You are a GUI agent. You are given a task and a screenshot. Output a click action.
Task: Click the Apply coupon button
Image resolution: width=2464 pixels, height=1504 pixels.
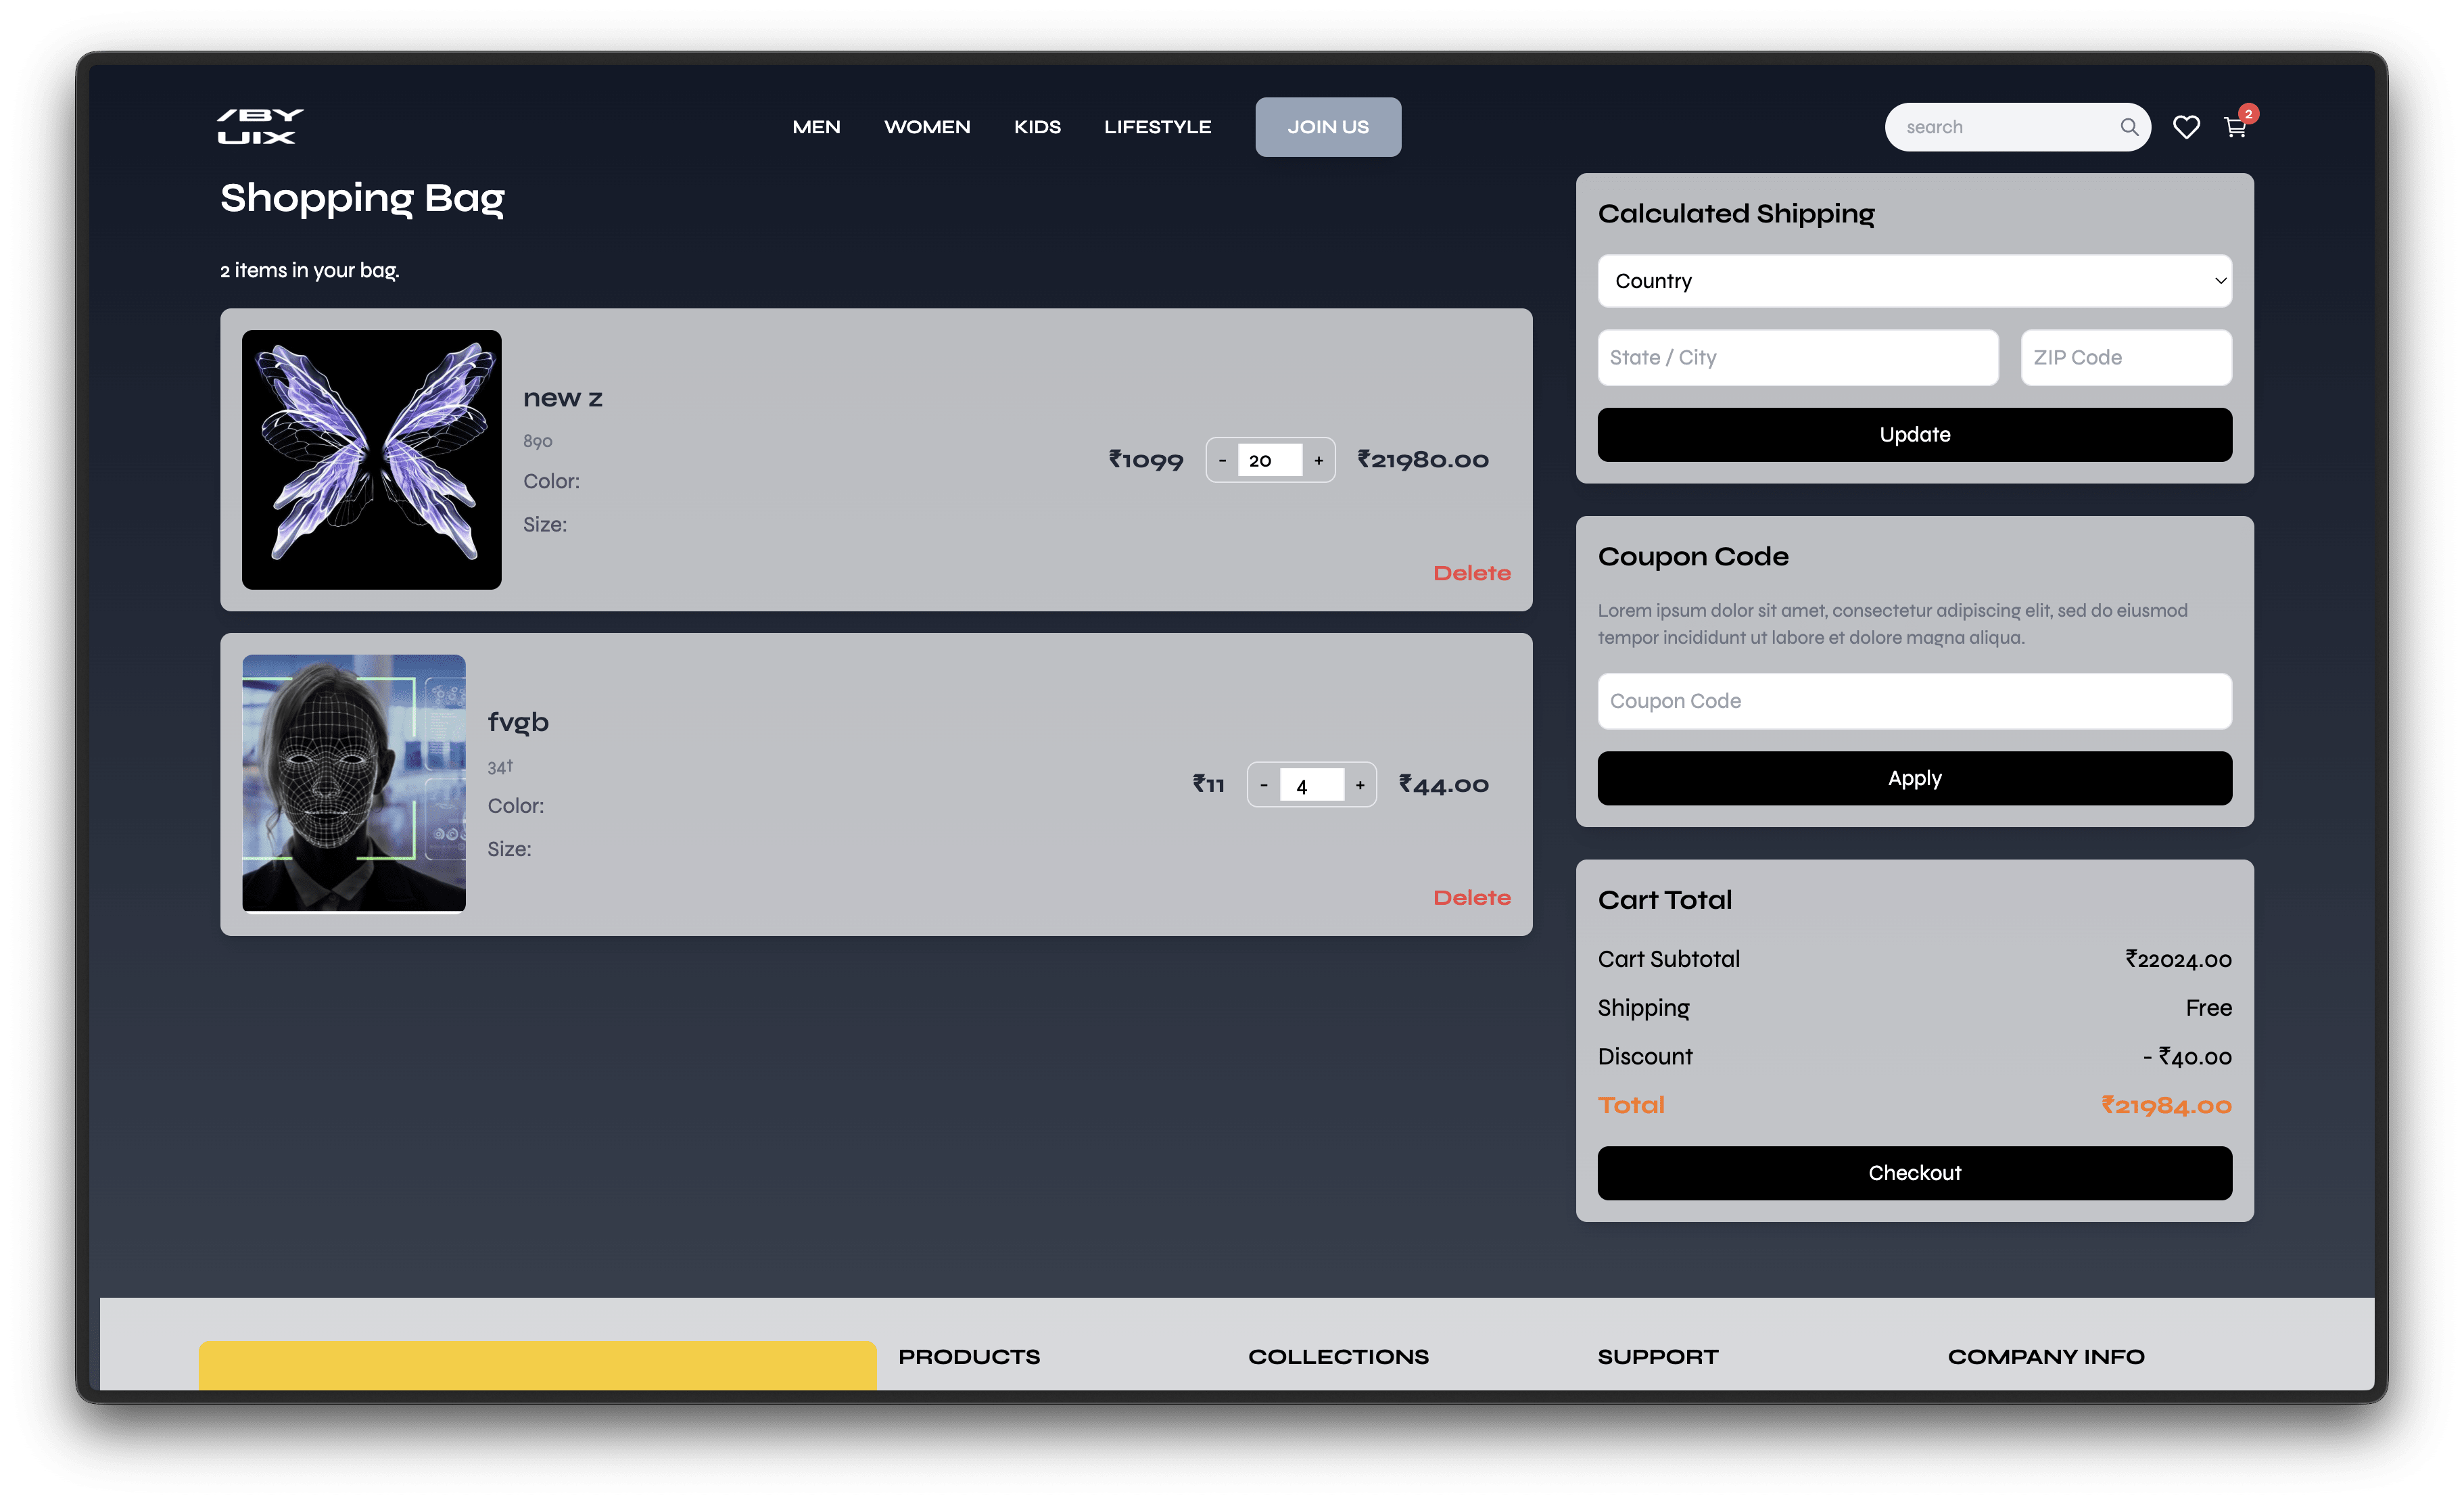(1914, 778)
